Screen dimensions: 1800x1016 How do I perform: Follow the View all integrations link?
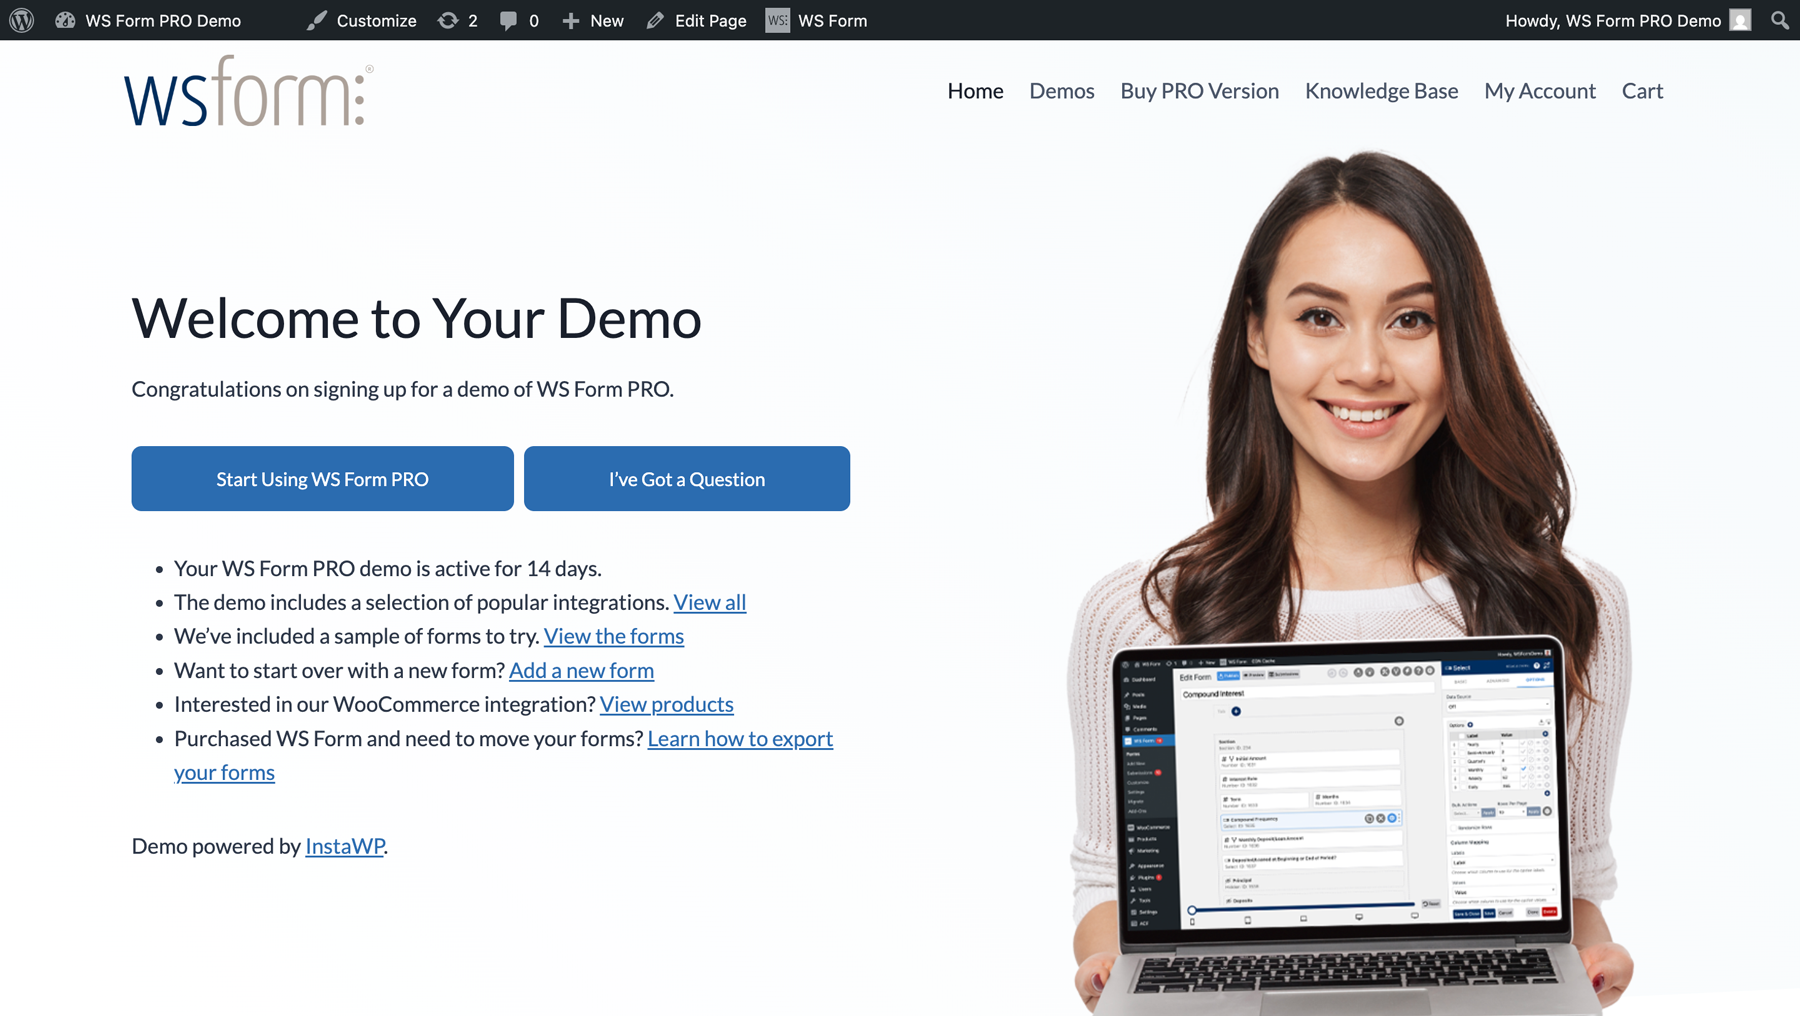click(x=710, y=602)
